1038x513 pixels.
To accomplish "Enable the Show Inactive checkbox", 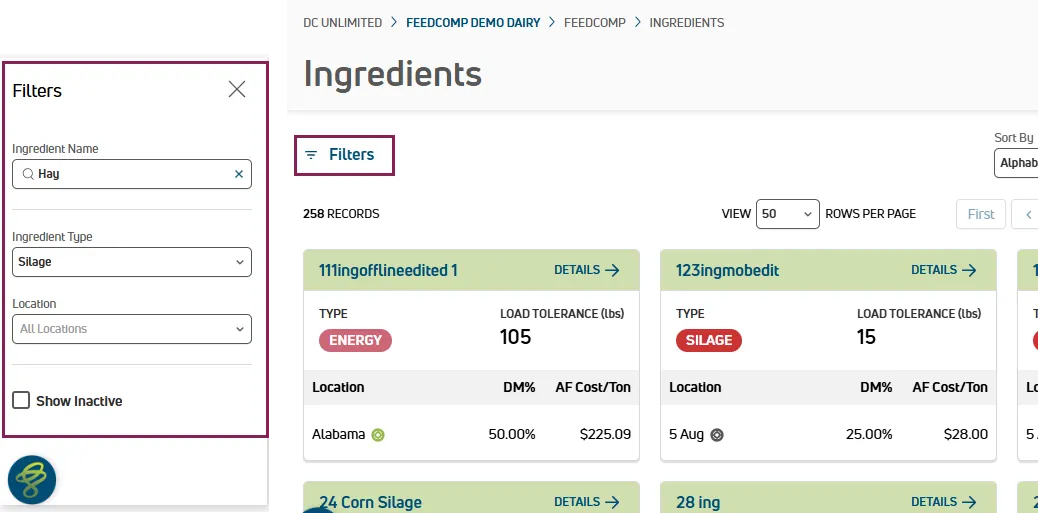I will coord(21,400).
